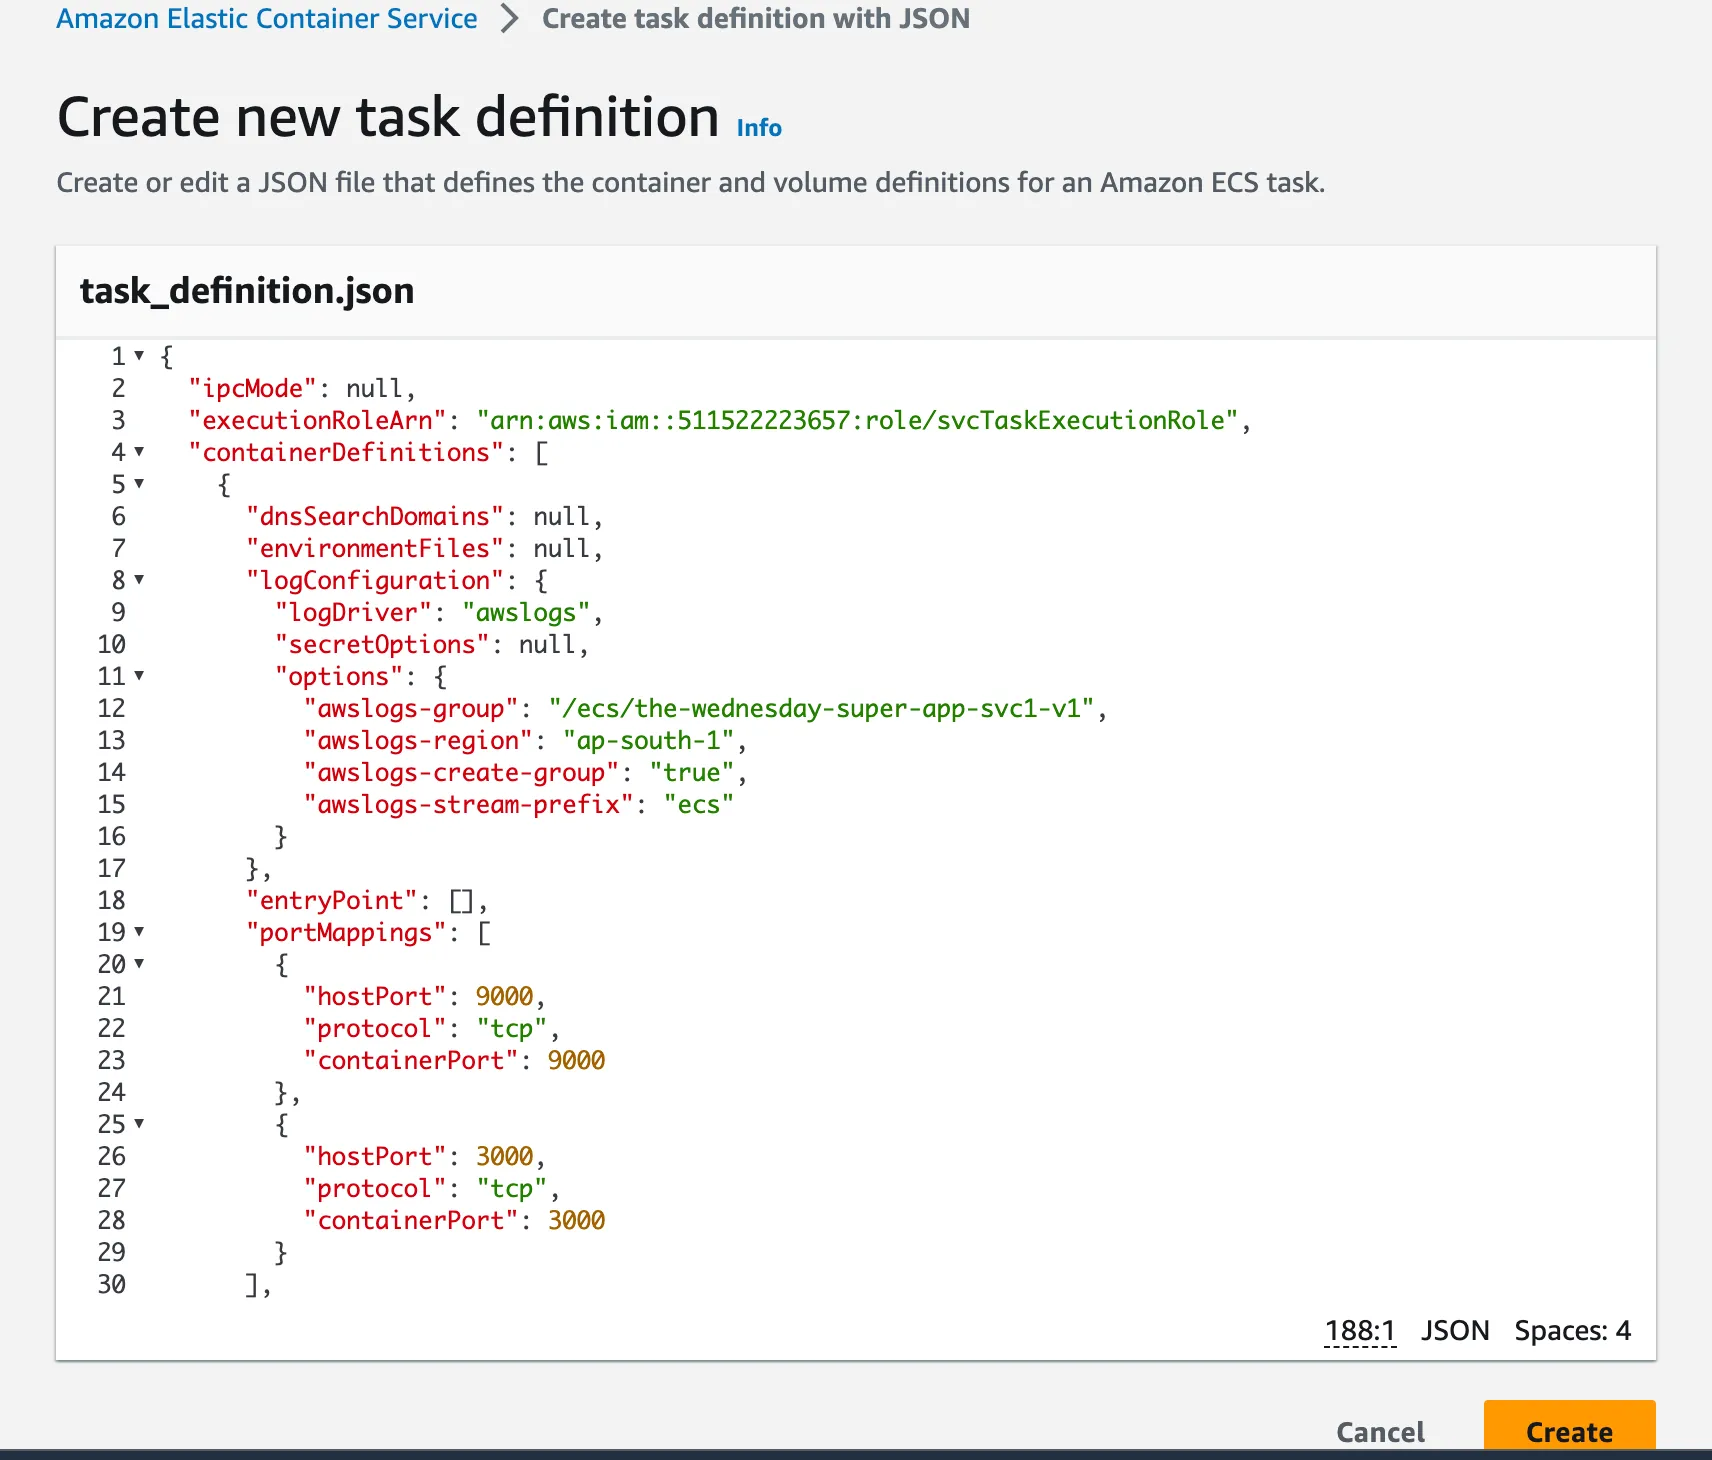Open Amazon Elastic Container Service breadcrumb link
The width and height of the screenshot is (1712, 1460).
pos(267,19)
